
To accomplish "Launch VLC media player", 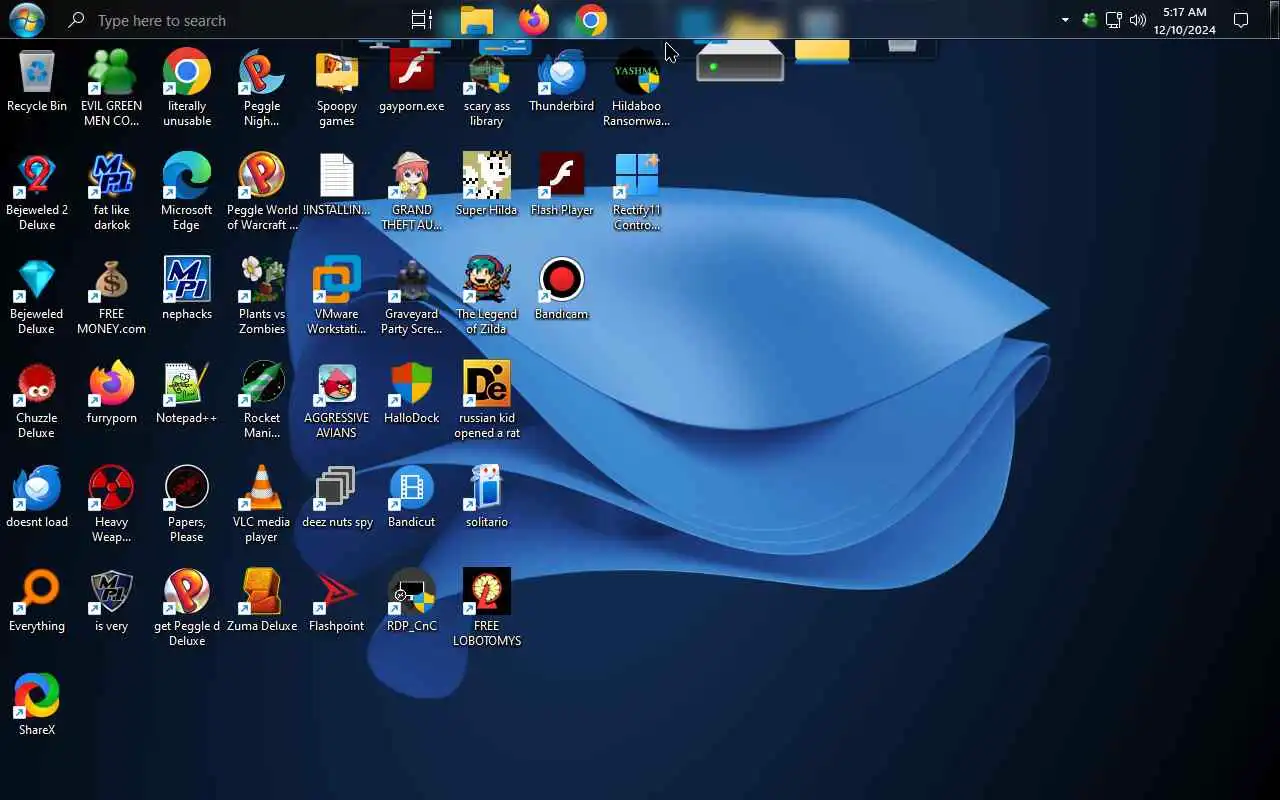I will (262, 504).
